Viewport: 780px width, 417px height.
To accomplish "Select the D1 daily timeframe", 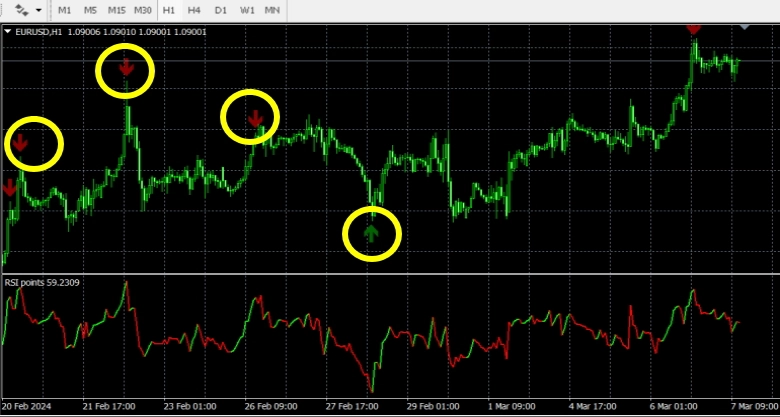I will 221,10.
